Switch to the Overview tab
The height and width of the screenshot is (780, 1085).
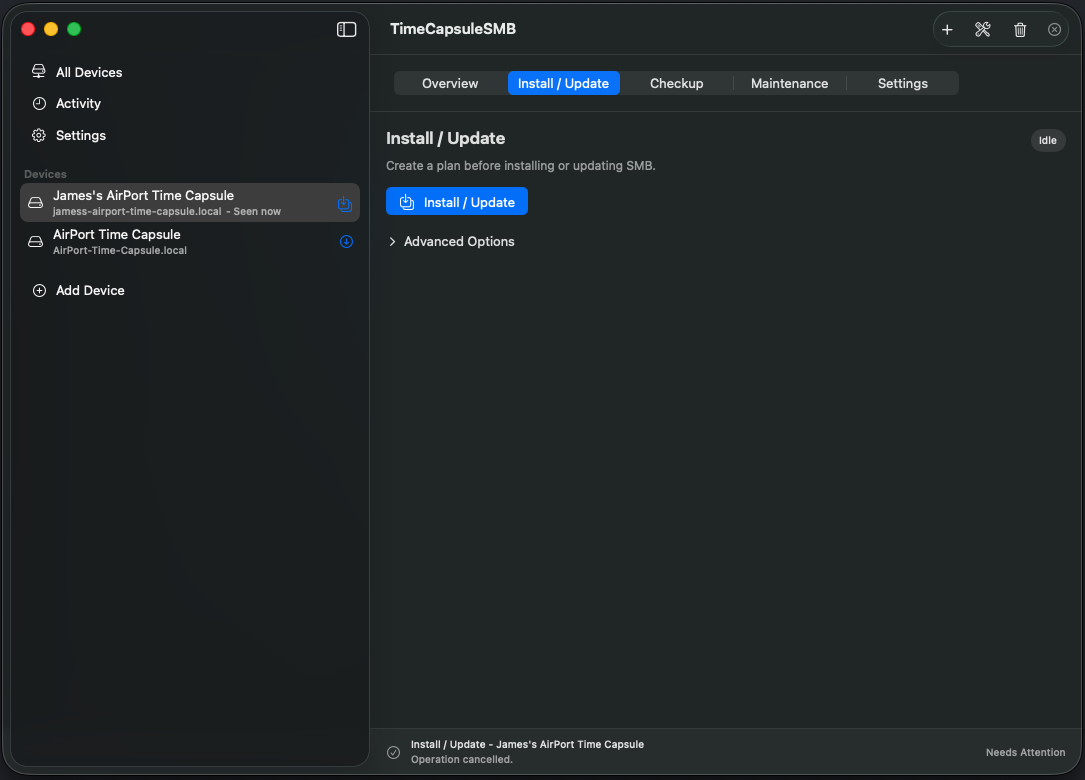(x=450, y=83)
